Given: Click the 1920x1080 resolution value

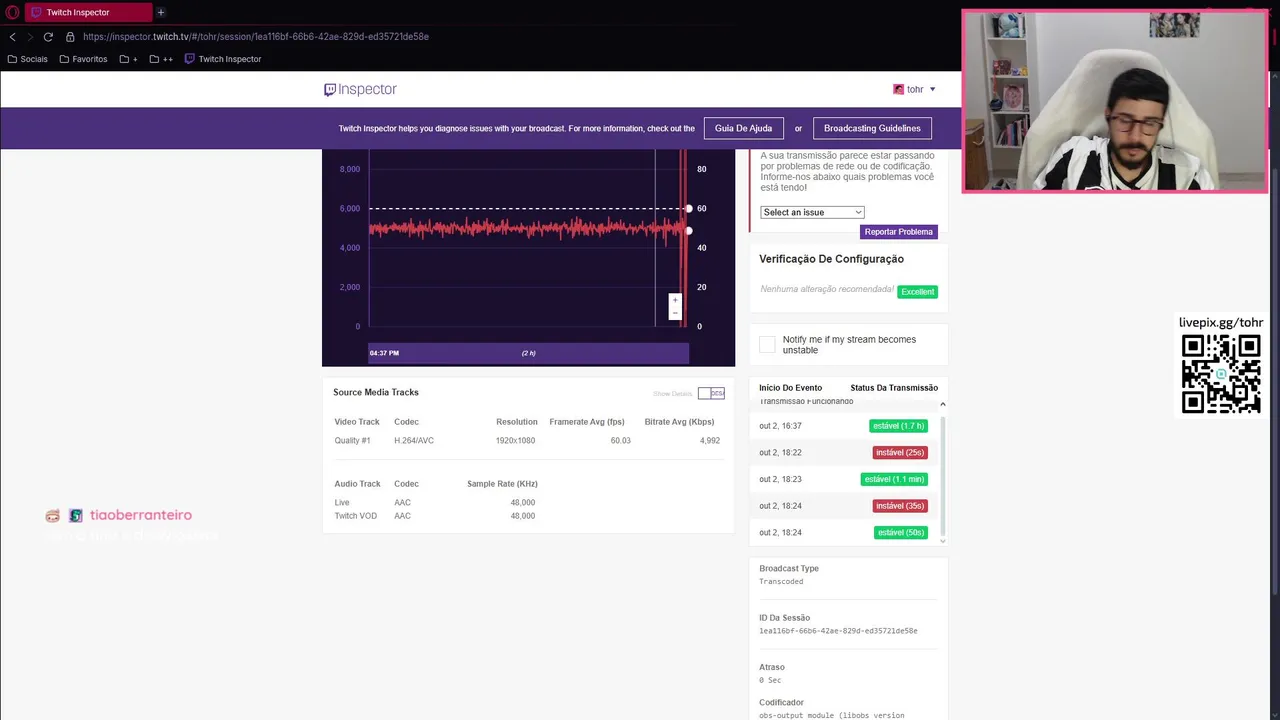Looking at the screenshot, I should click(x=515, y=441).
